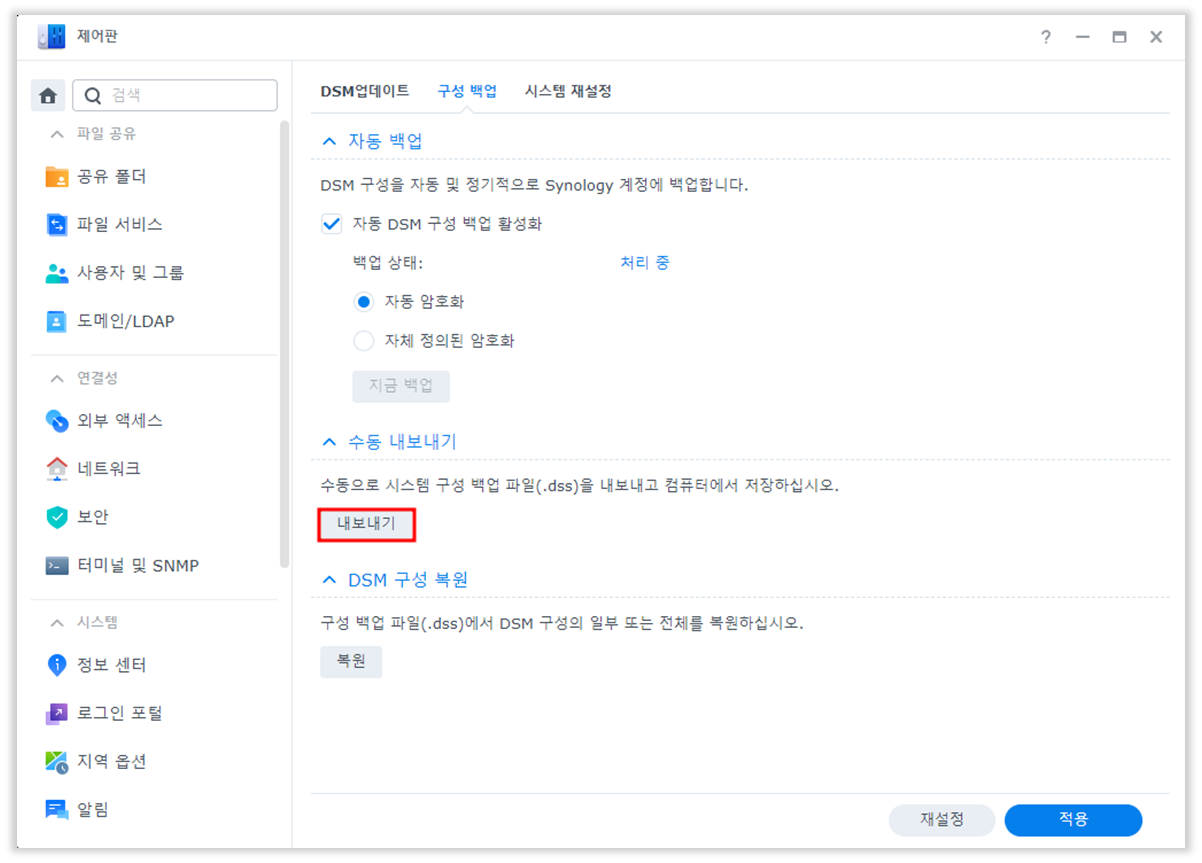Minimize the 제어판 window

tap(1082, 37)
